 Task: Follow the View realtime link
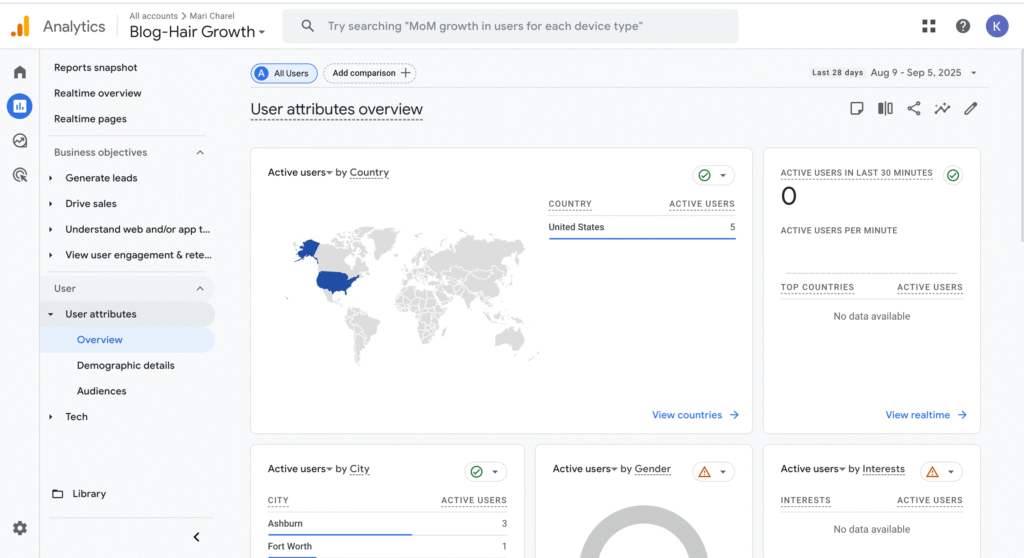[918, 415]
